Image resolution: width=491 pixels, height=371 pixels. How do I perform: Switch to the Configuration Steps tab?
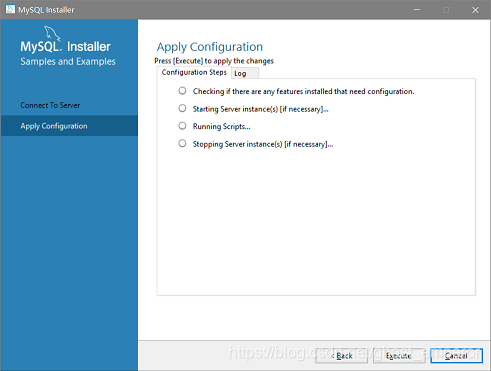pos(194,72)
